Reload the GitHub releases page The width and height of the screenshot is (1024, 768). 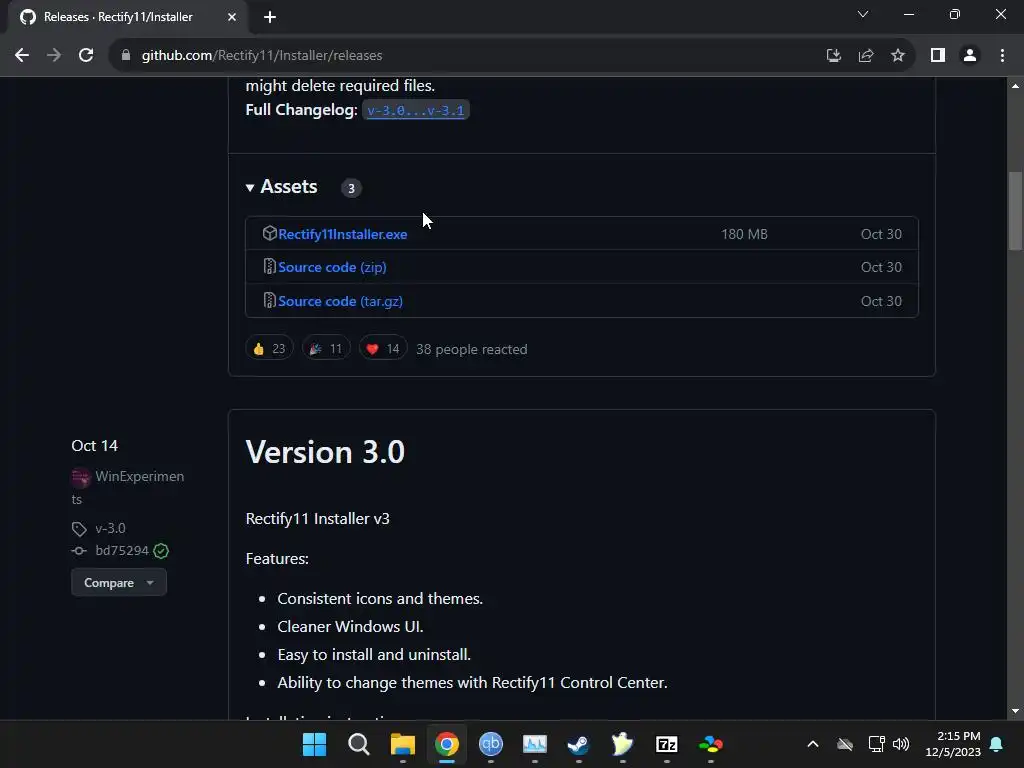coord(86,56)
